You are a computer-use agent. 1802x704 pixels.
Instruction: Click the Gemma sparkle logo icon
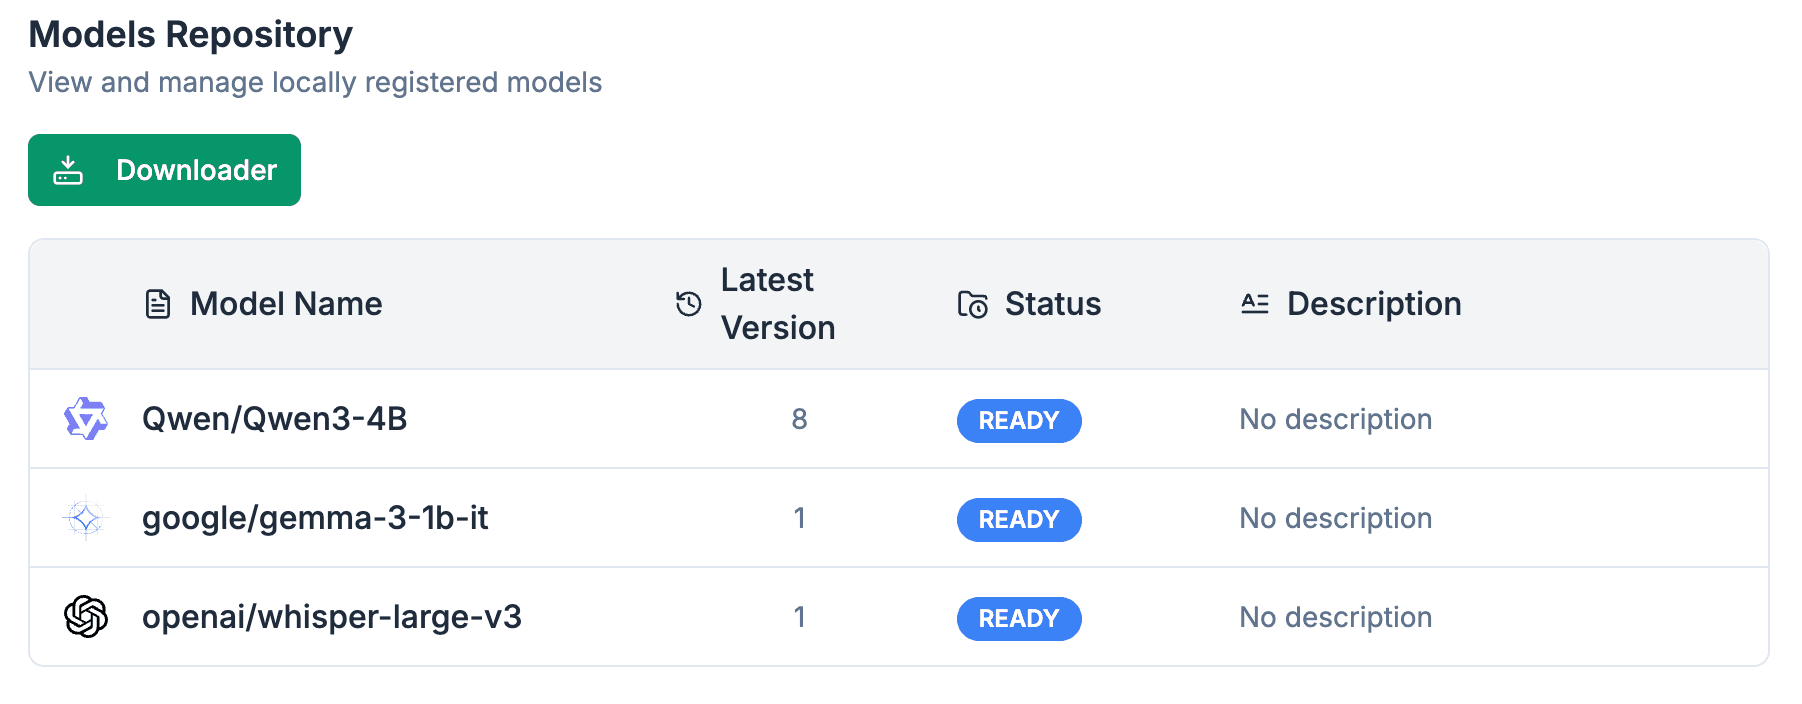[x=86, y=518]
